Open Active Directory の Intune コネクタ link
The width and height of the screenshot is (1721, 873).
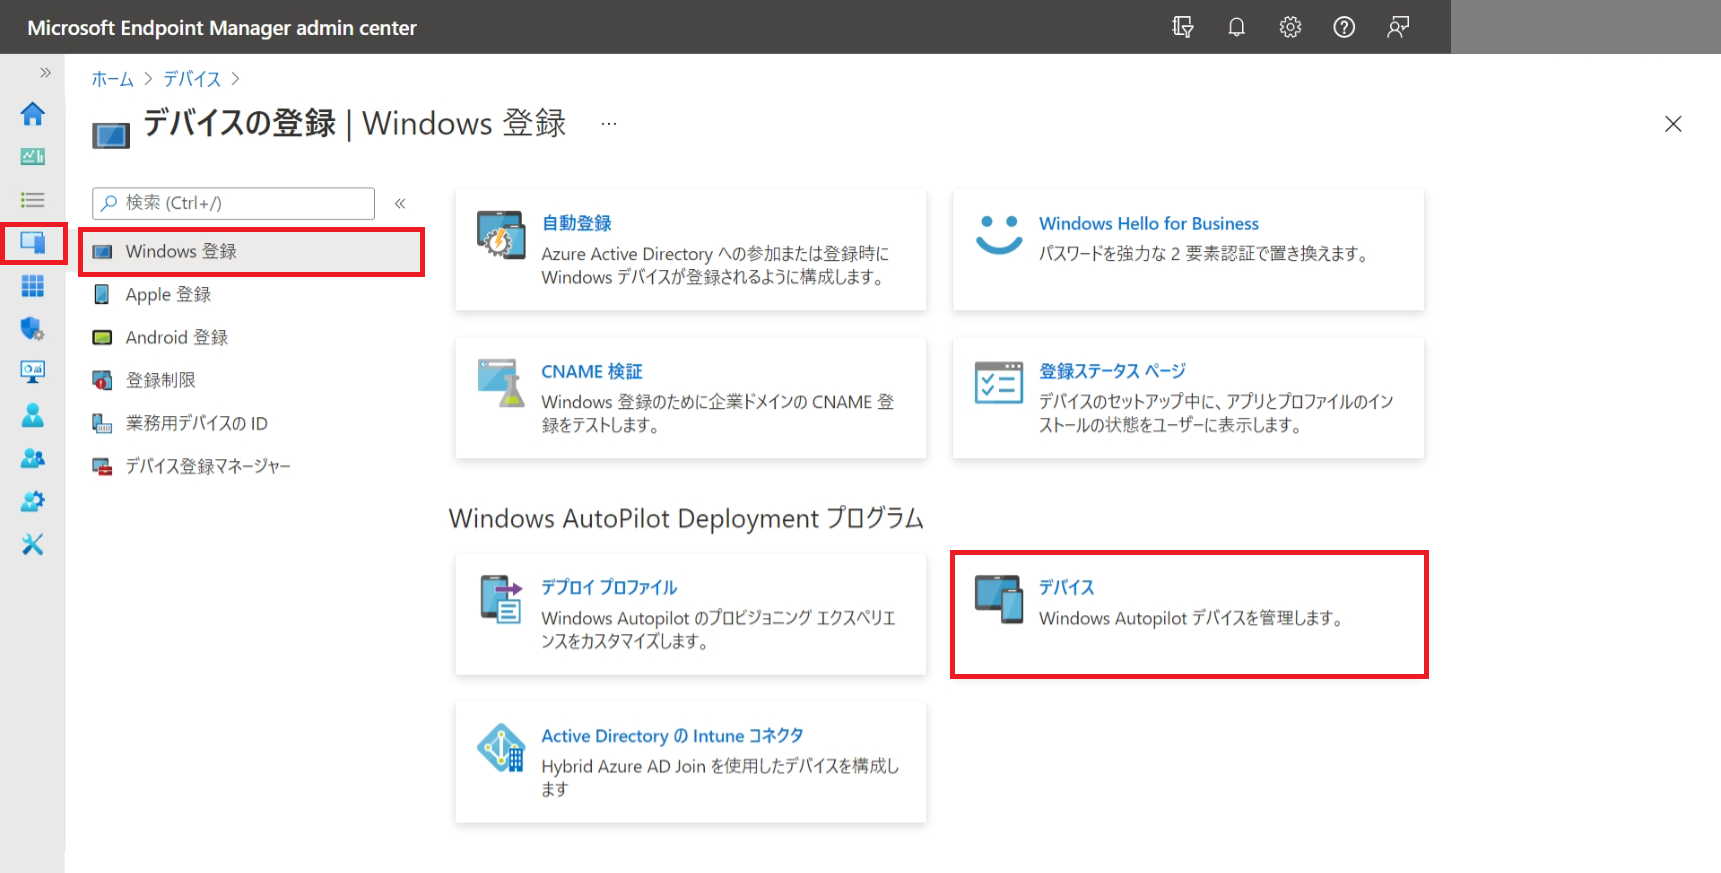(672, 735)
